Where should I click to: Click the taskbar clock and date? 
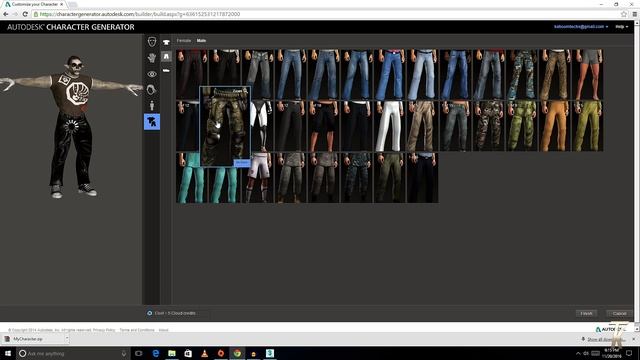coord(611,353)
